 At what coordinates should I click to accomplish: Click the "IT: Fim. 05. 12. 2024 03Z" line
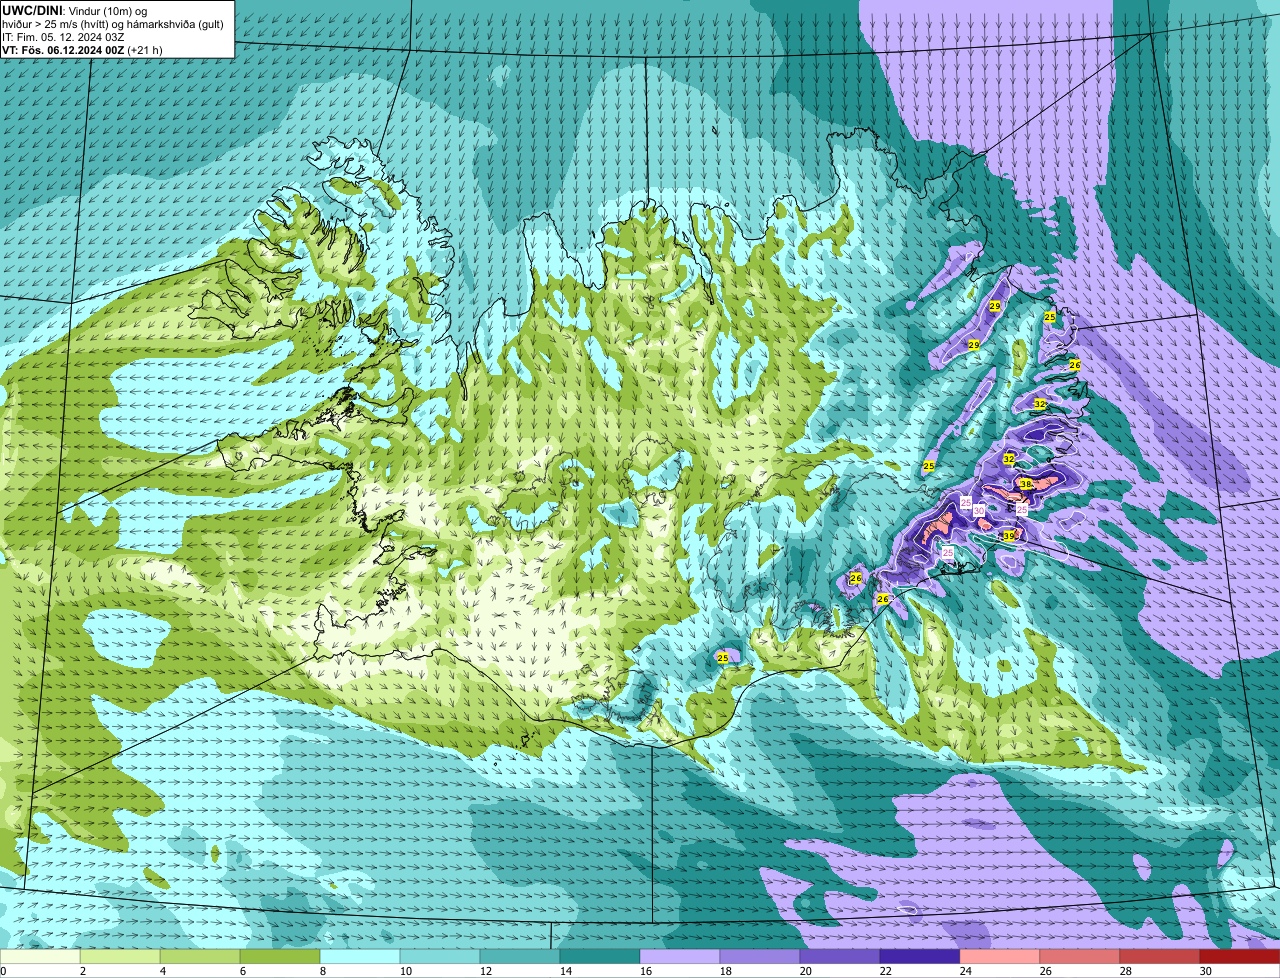tap(63, 37)
